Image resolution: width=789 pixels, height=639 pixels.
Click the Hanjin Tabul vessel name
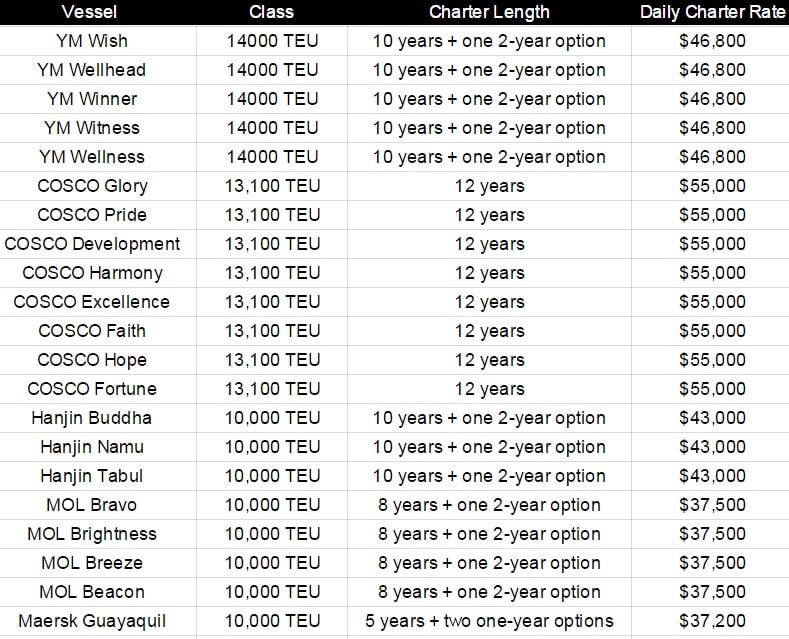tap(91, 476)
